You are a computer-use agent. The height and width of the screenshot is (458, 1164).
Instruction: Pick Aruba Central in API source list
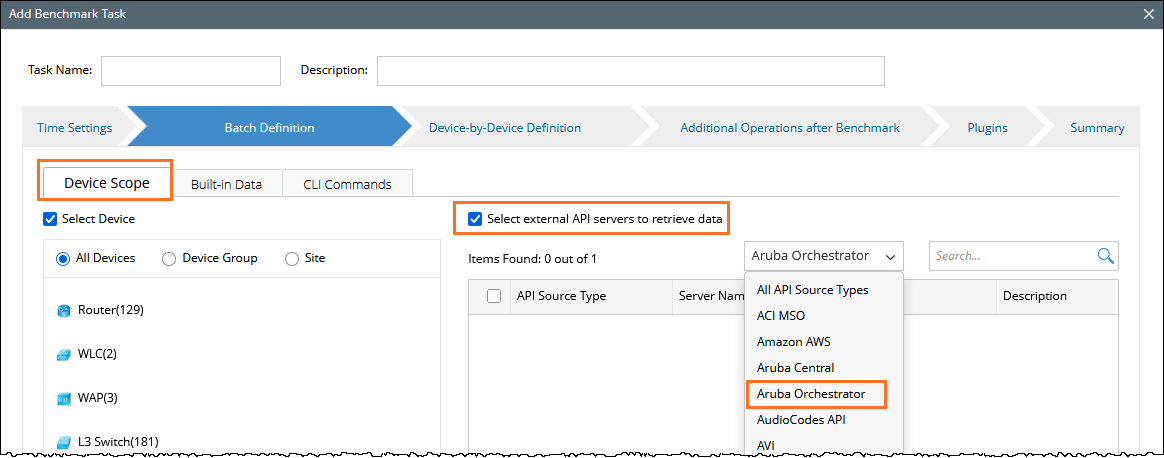[x=795, y=368]
